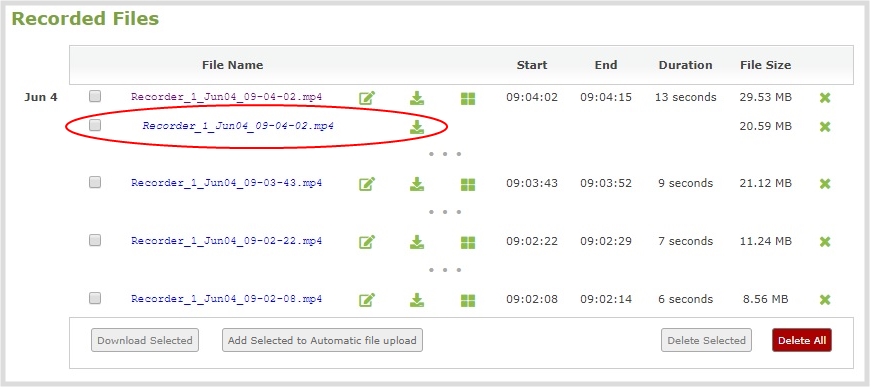Expand the dots below the 09-02-22 recording
871x389 pixels.
(x=445, y=270)
